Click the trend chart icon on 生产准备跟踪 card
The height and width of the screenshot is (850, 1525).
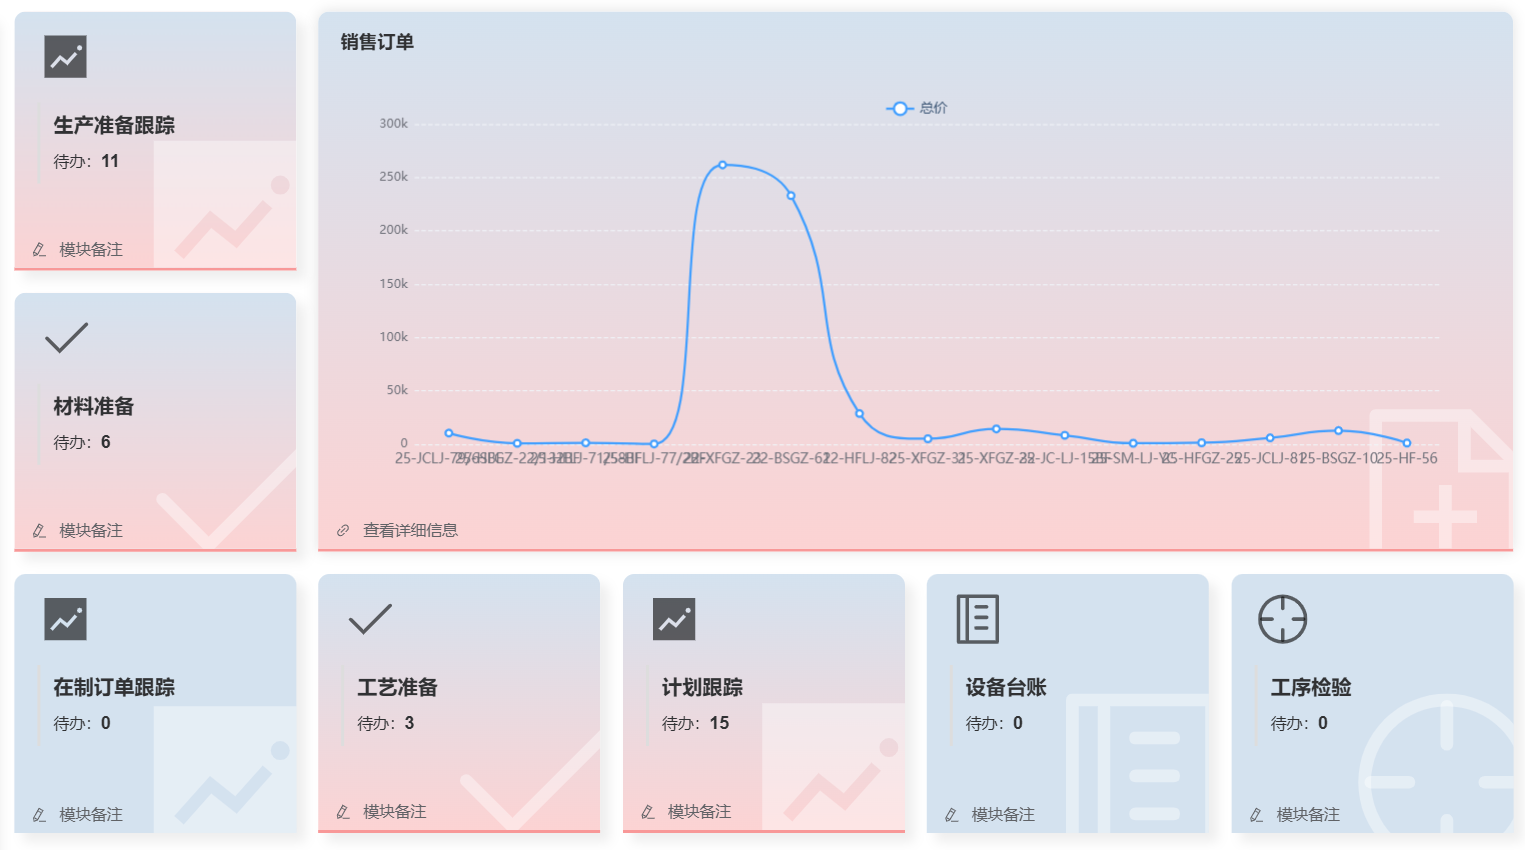pyautogui.click(x=65, y=56)
